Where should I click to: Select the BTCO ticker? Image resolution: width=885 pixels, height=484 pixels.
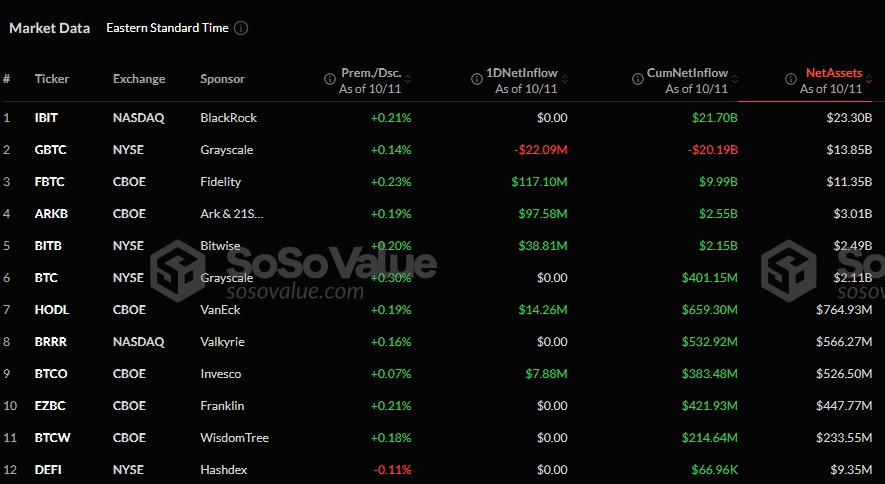click(51, 374)
